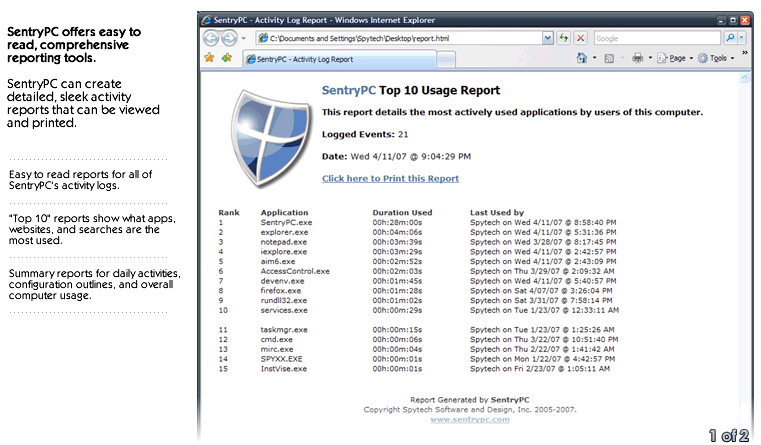
Task: Maximize the Internet Explorer window
Action: click(x=733, y=20)
